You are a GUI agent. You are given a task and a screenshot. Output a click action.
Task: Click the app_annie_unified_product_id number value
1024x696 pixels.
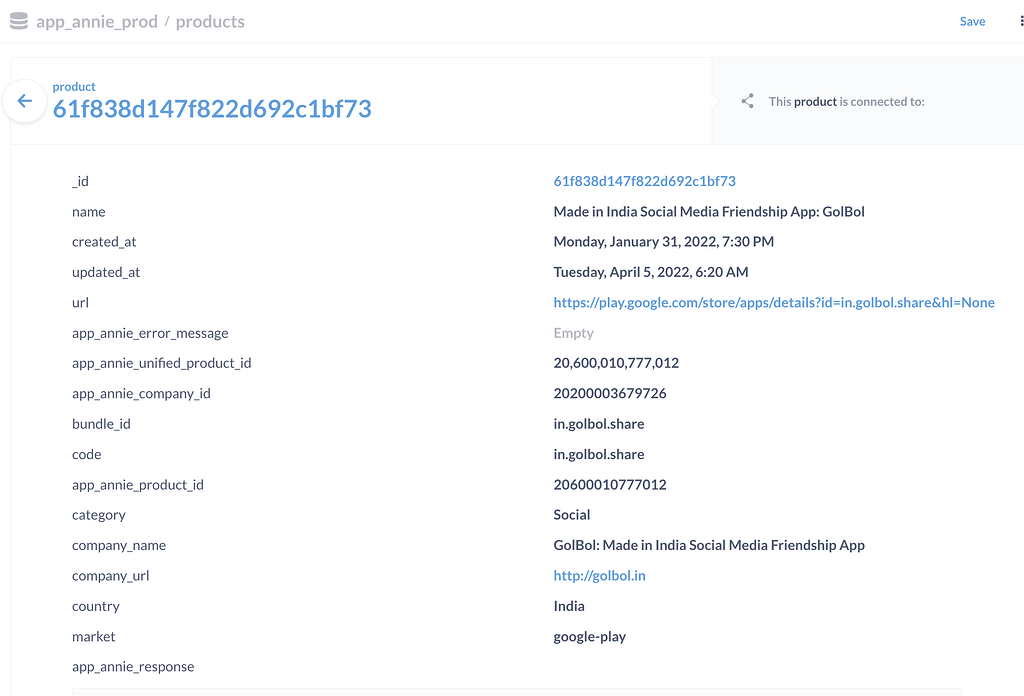point(615,362)
